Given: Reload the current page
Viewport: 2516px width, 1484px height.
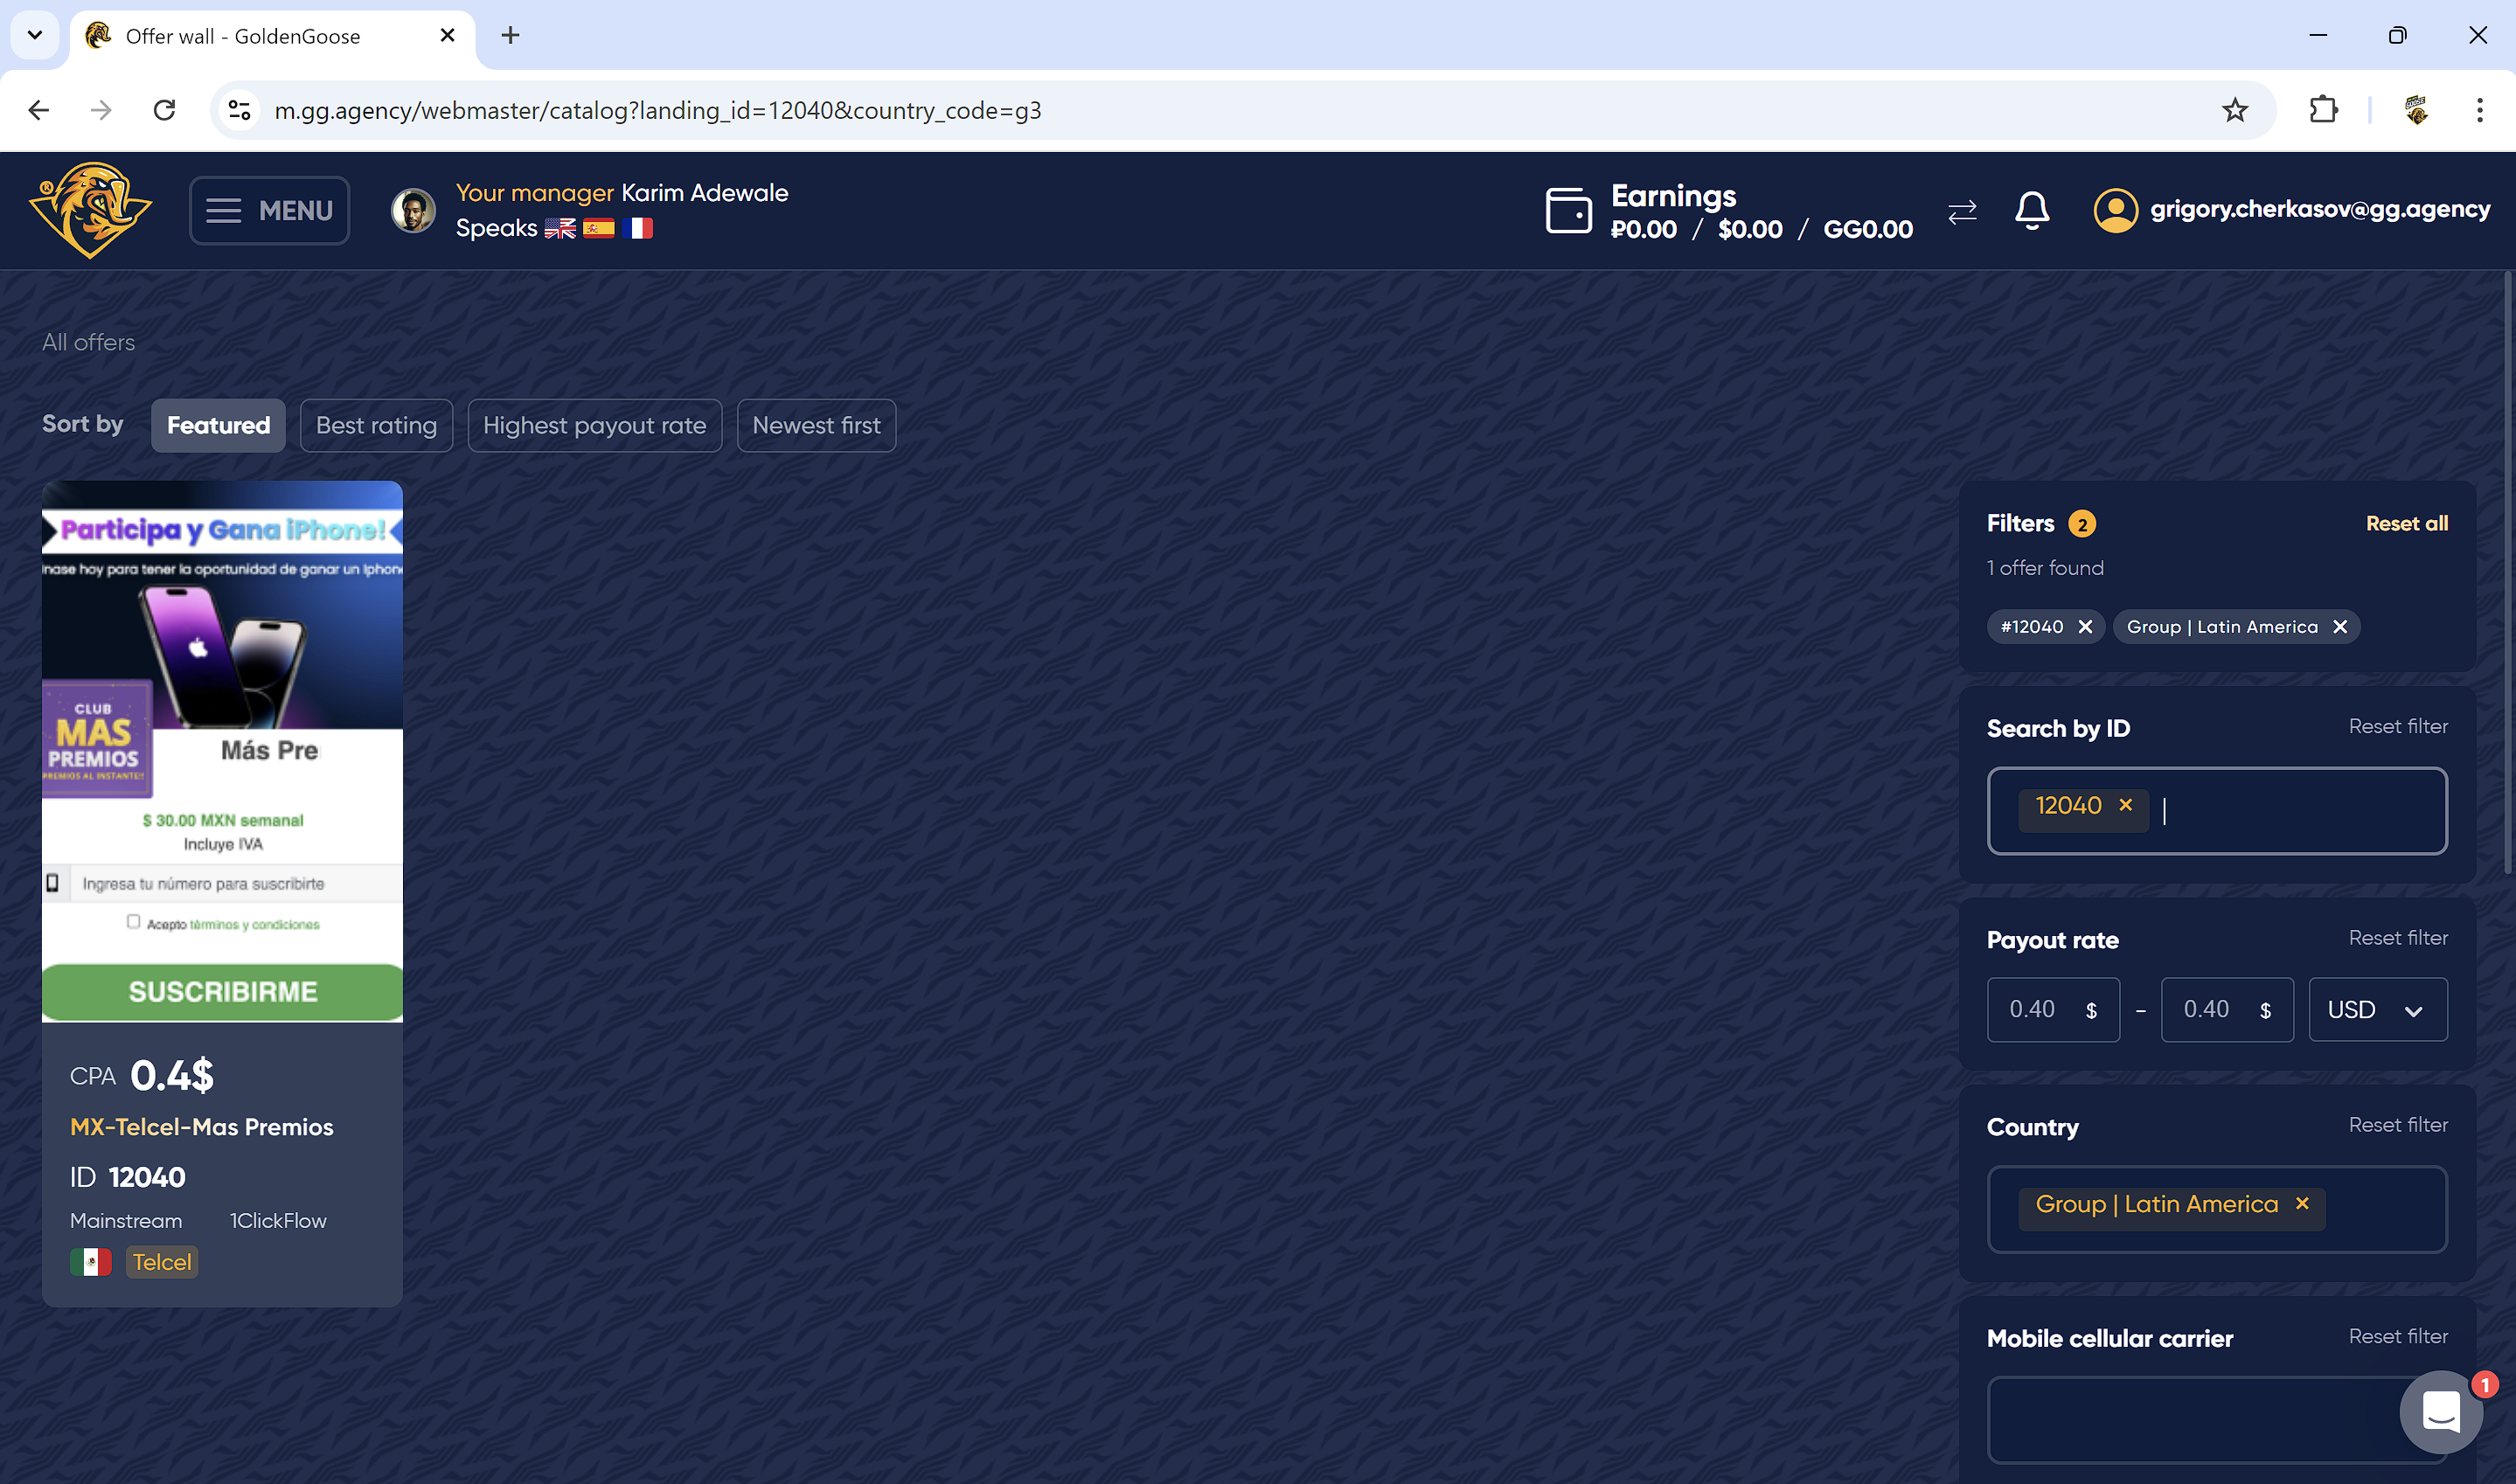Looking at the screenshot, I should [165, 110].
